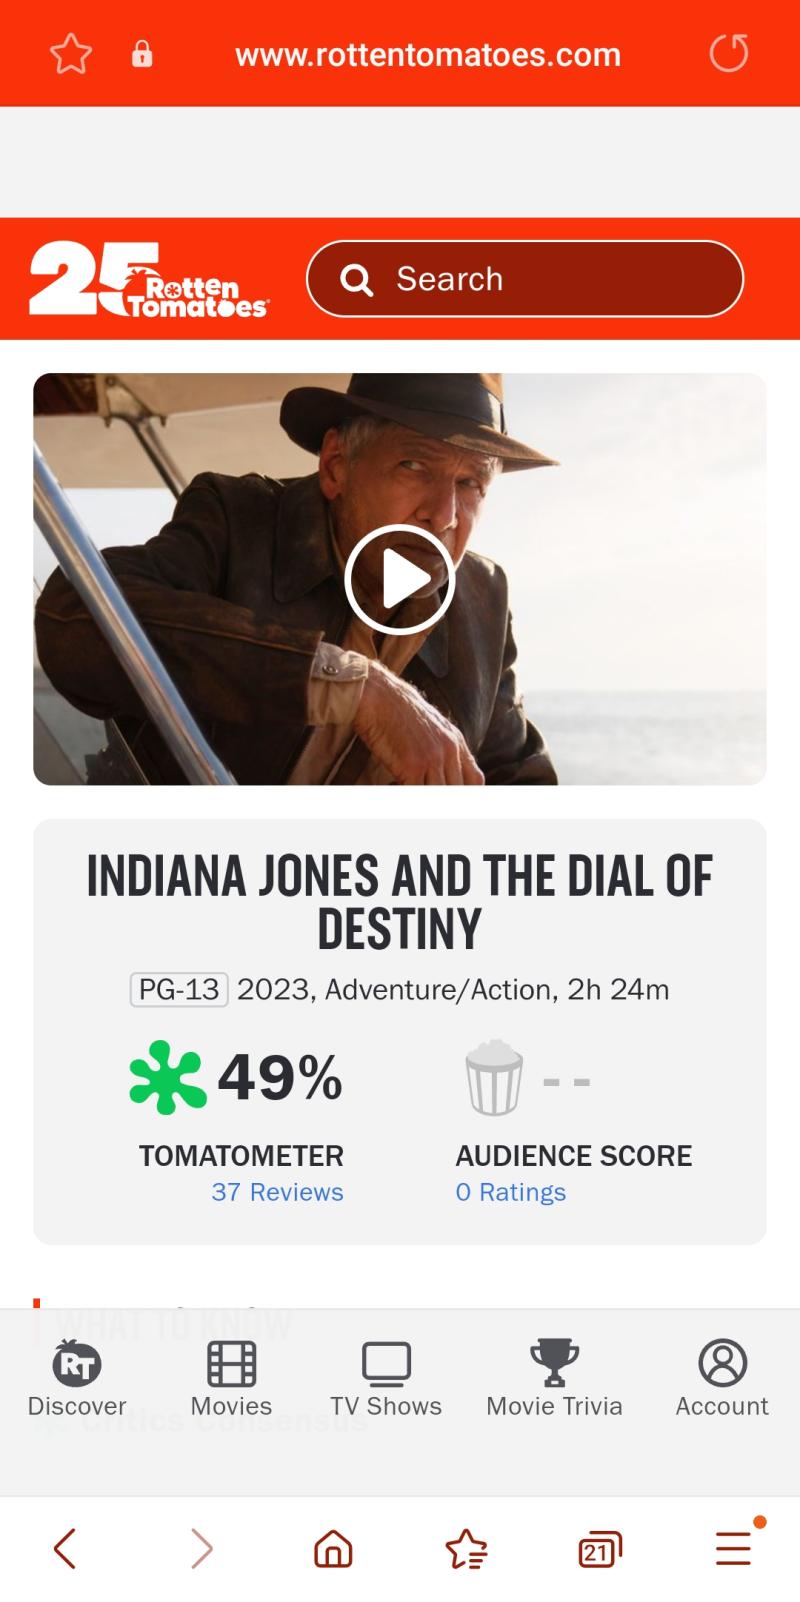The width and height of the screenshot is (800, 1602).
Task: Reload the page with refresh icon
Action: tap(729, 54)
